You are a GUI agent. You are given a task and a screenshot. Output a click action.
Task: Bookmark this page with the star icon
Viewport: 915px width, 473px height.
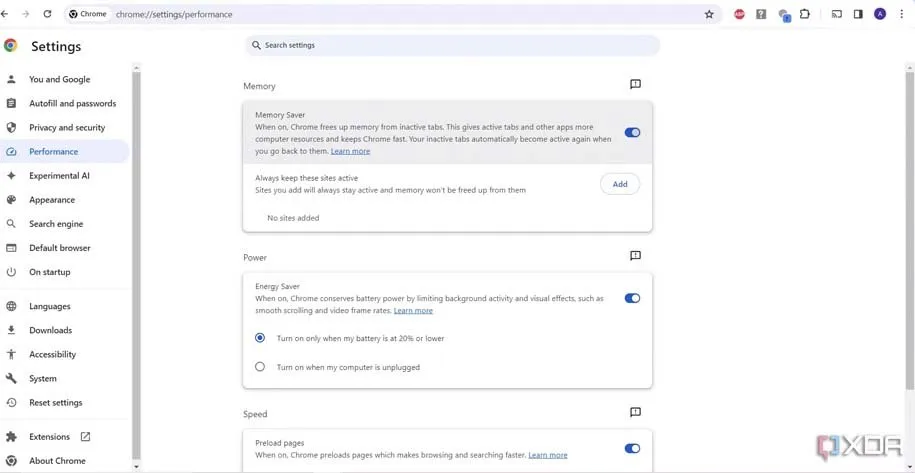click(x=709, y=14)
